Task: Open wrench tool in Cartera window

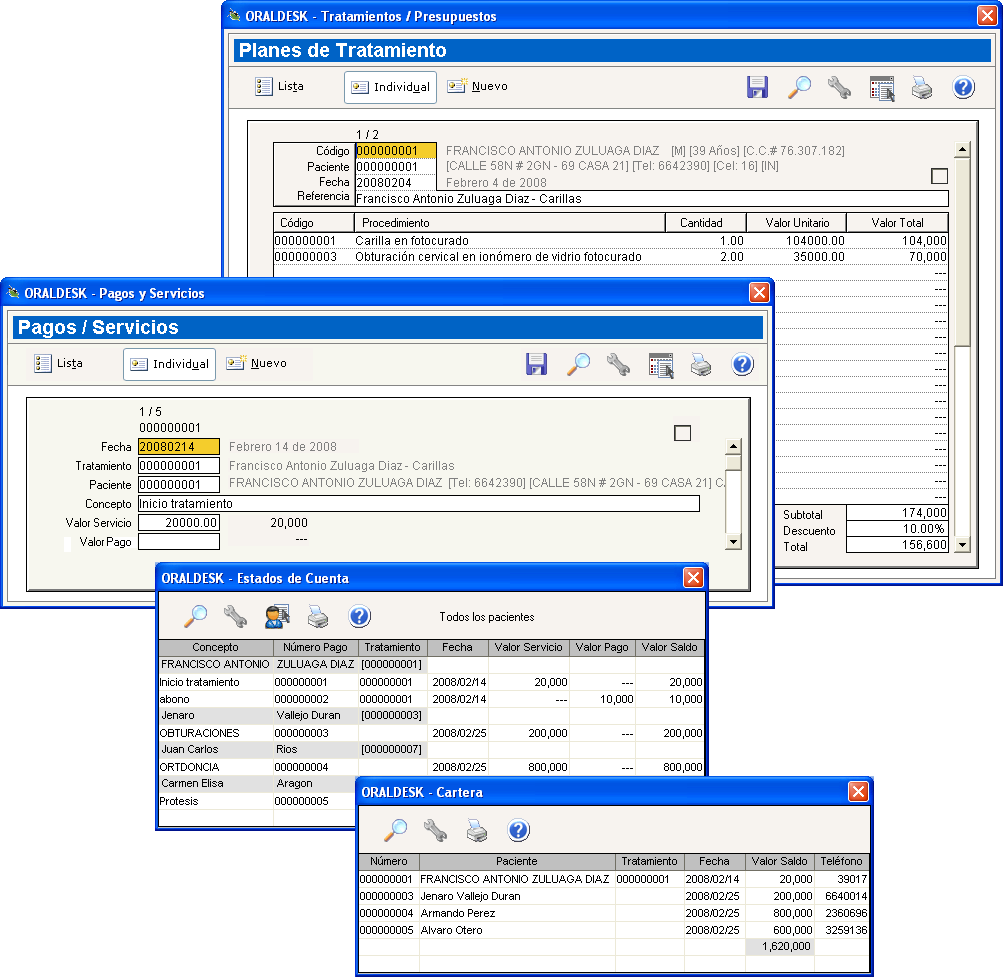Action: 436,830
